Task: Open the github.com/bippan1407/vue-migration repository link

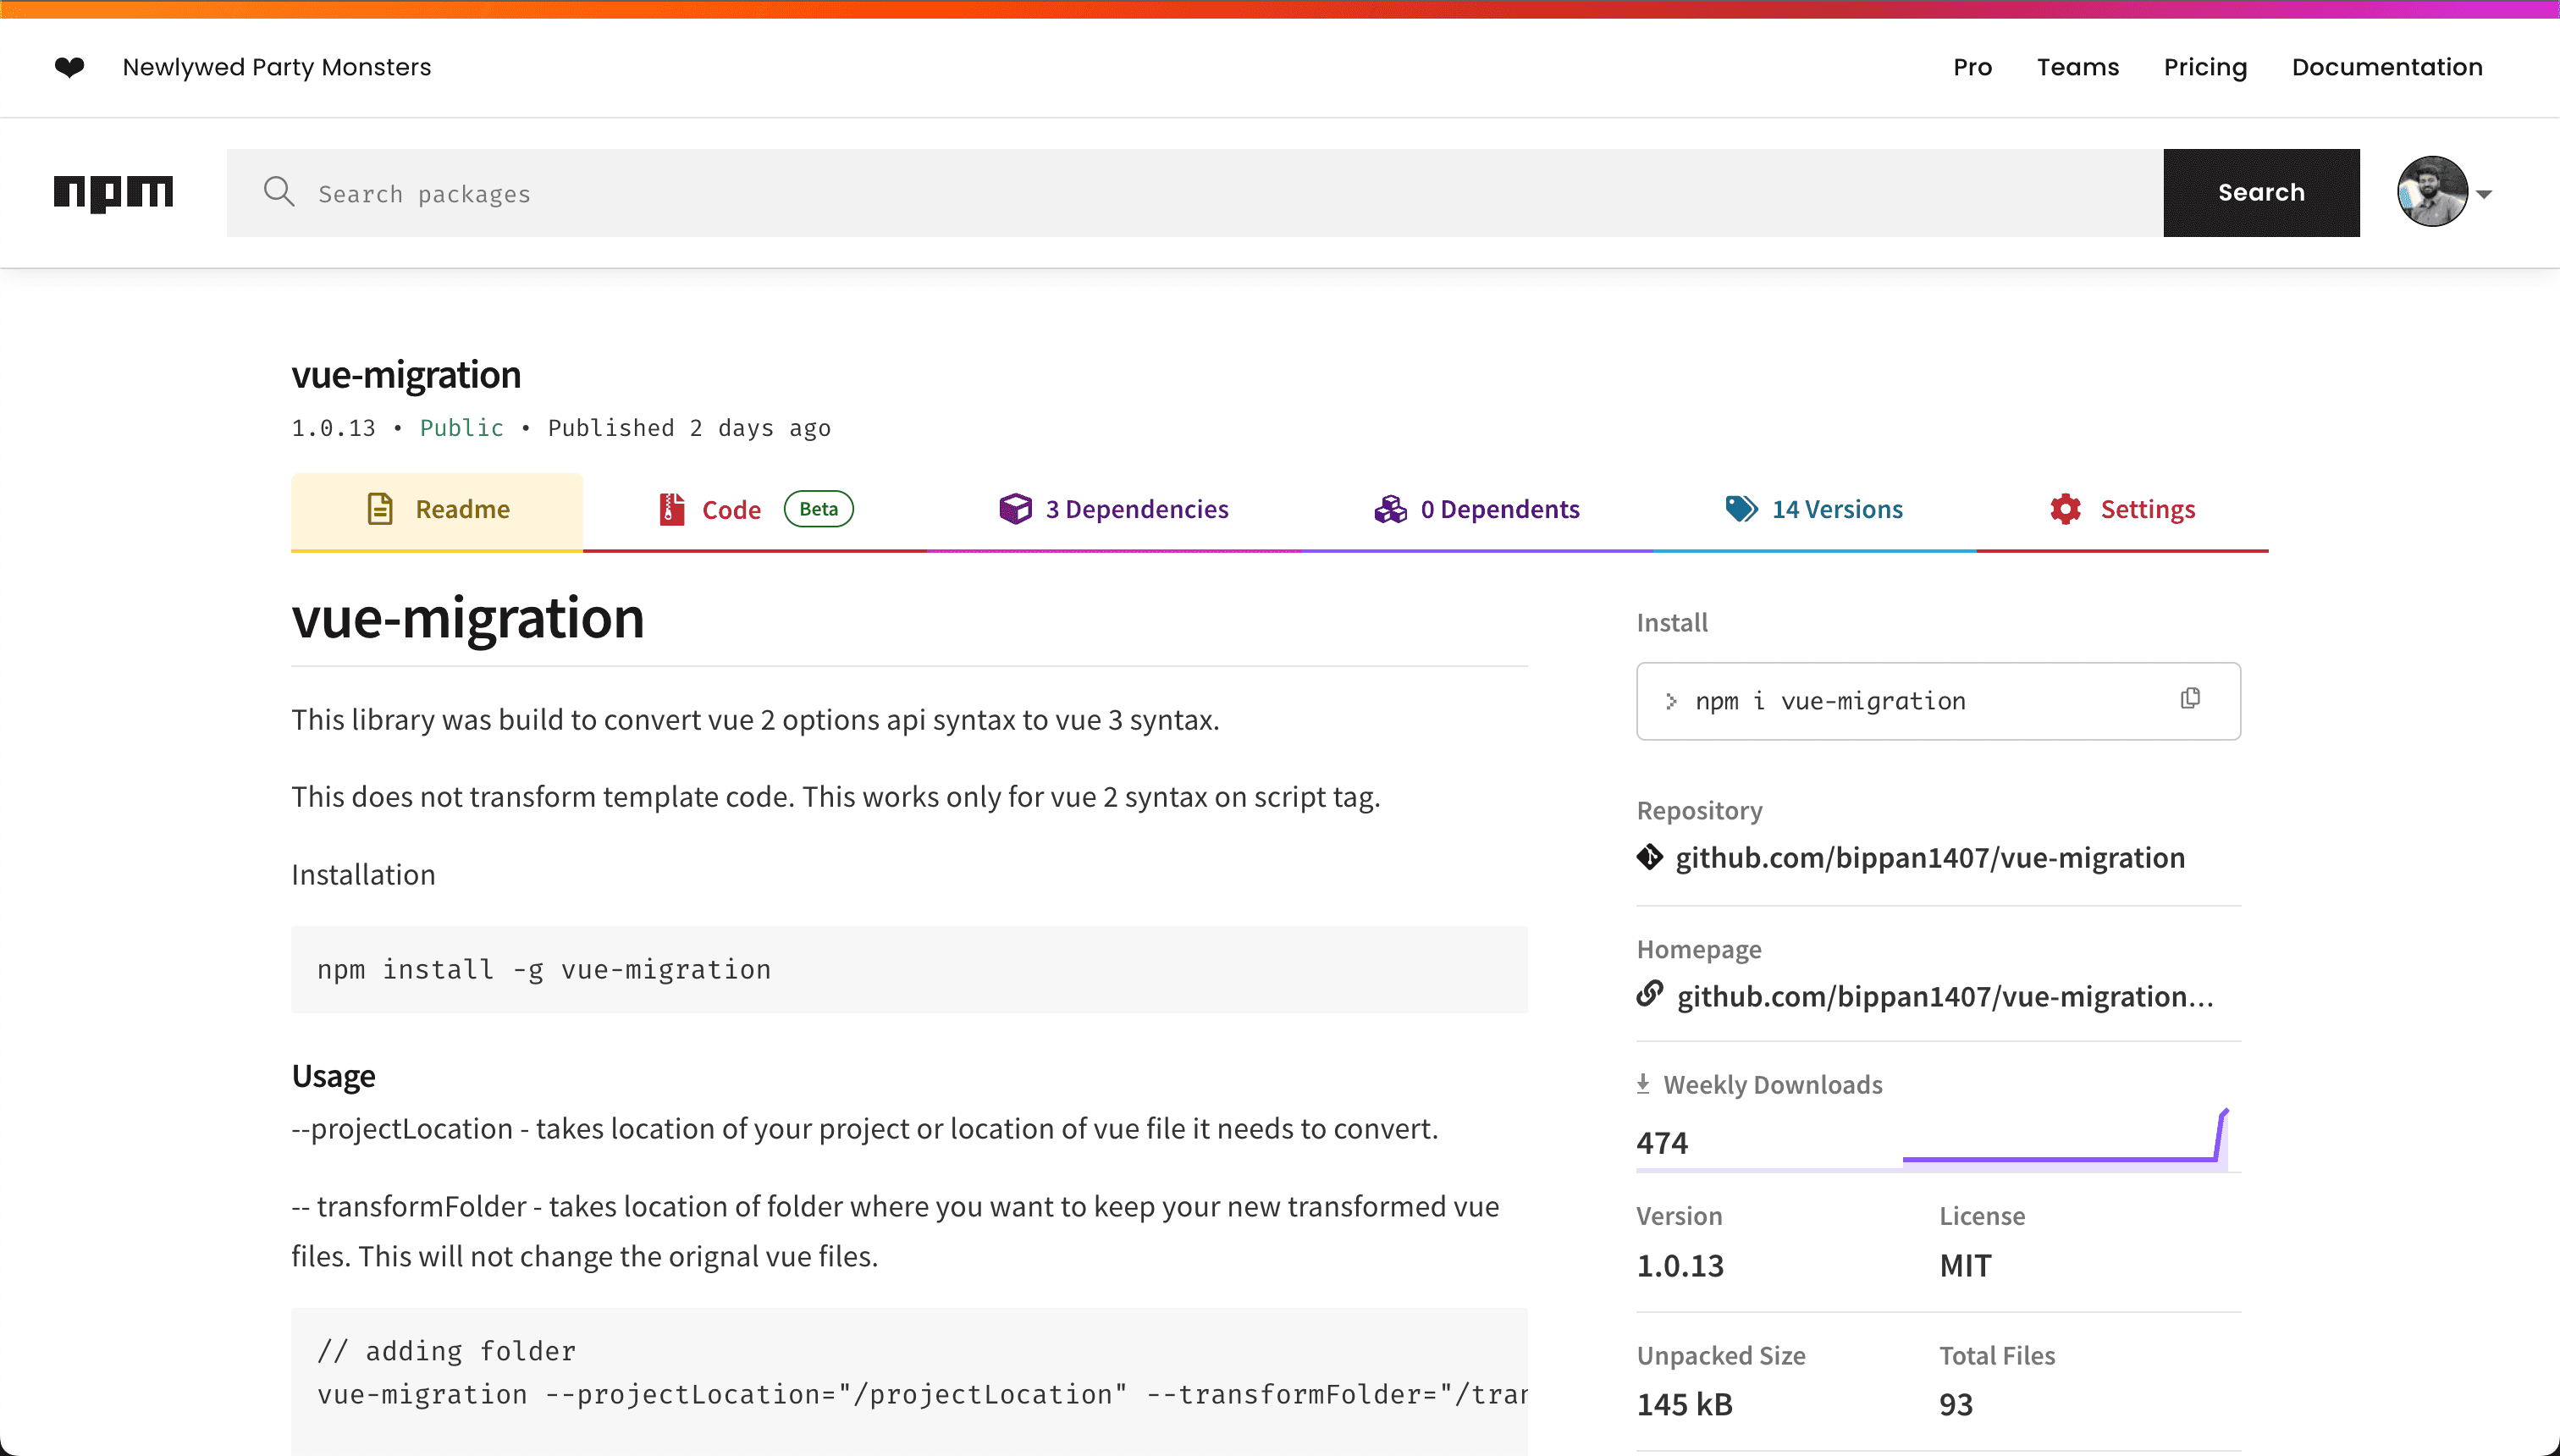Action: [1930, 857]
